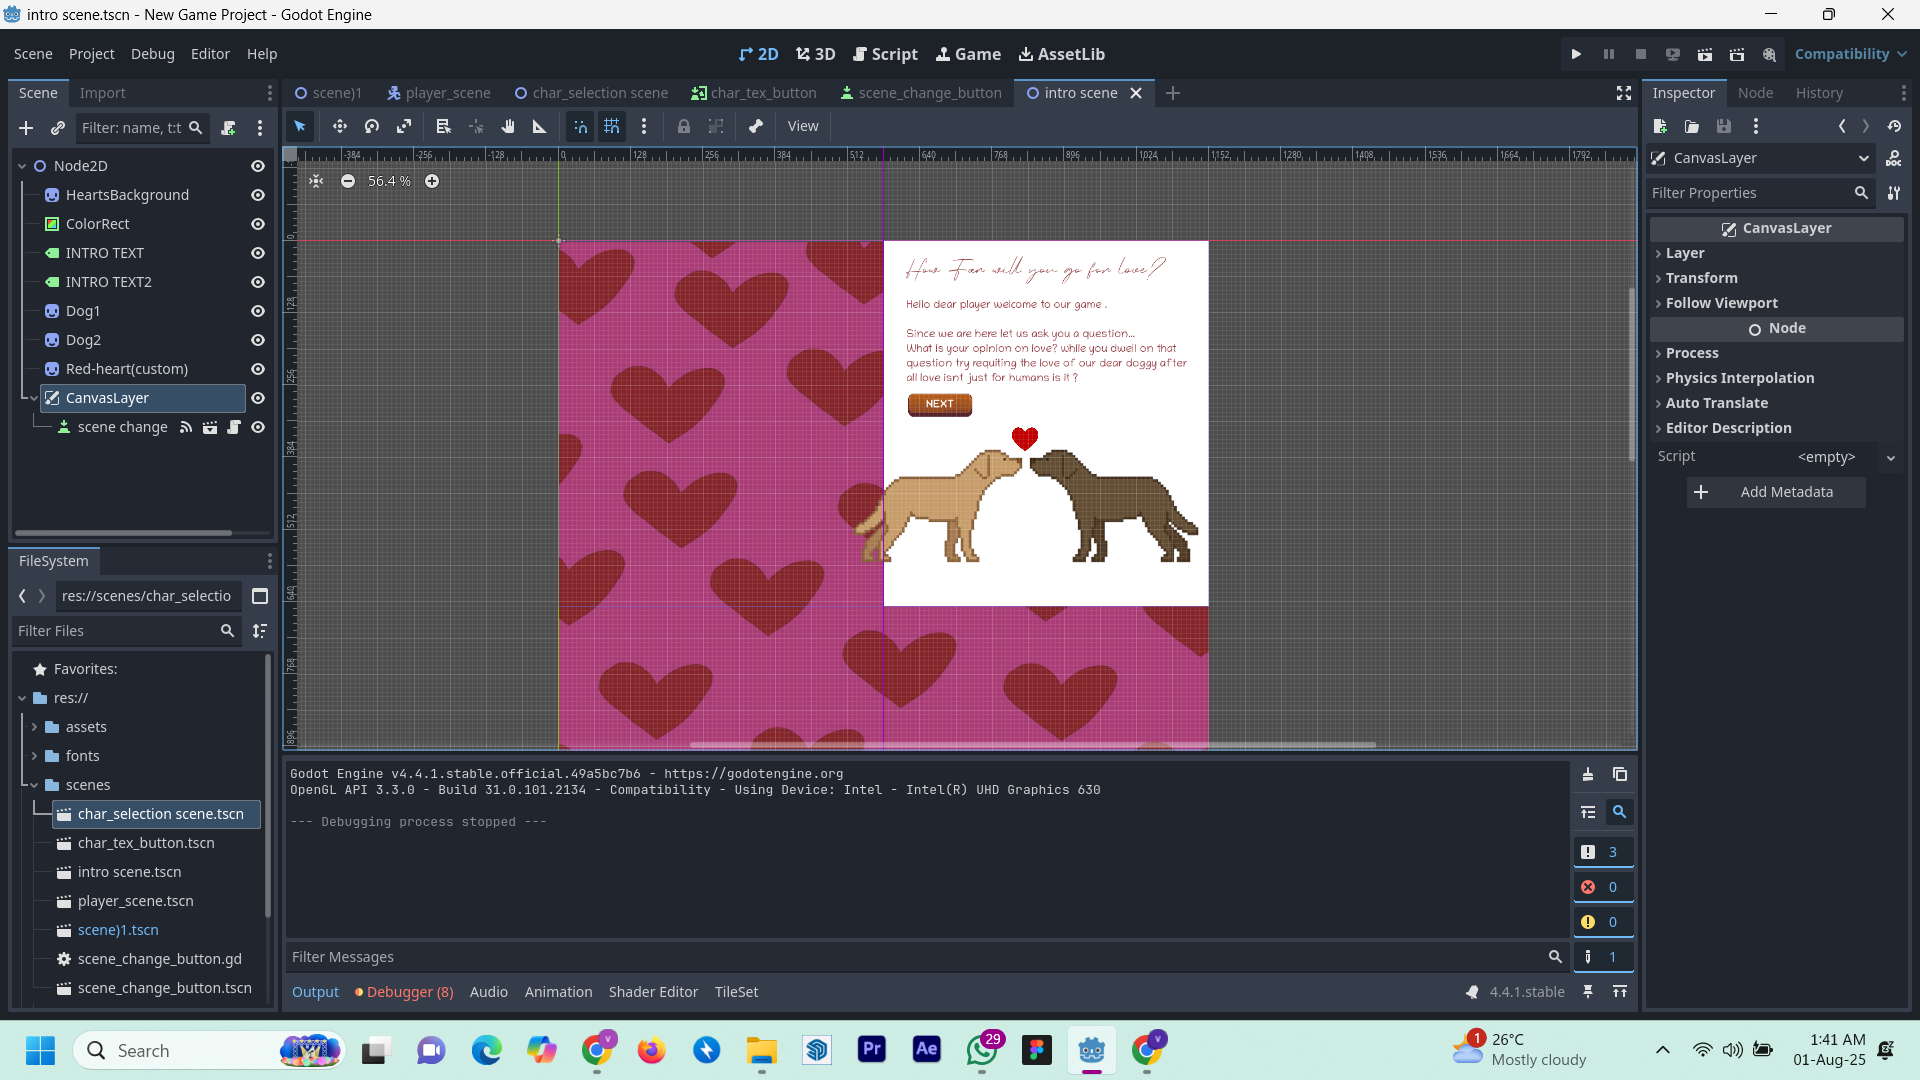Open the View menu button in viewport
This screenshot has width=1920, height=1080.
pos(803,126)
